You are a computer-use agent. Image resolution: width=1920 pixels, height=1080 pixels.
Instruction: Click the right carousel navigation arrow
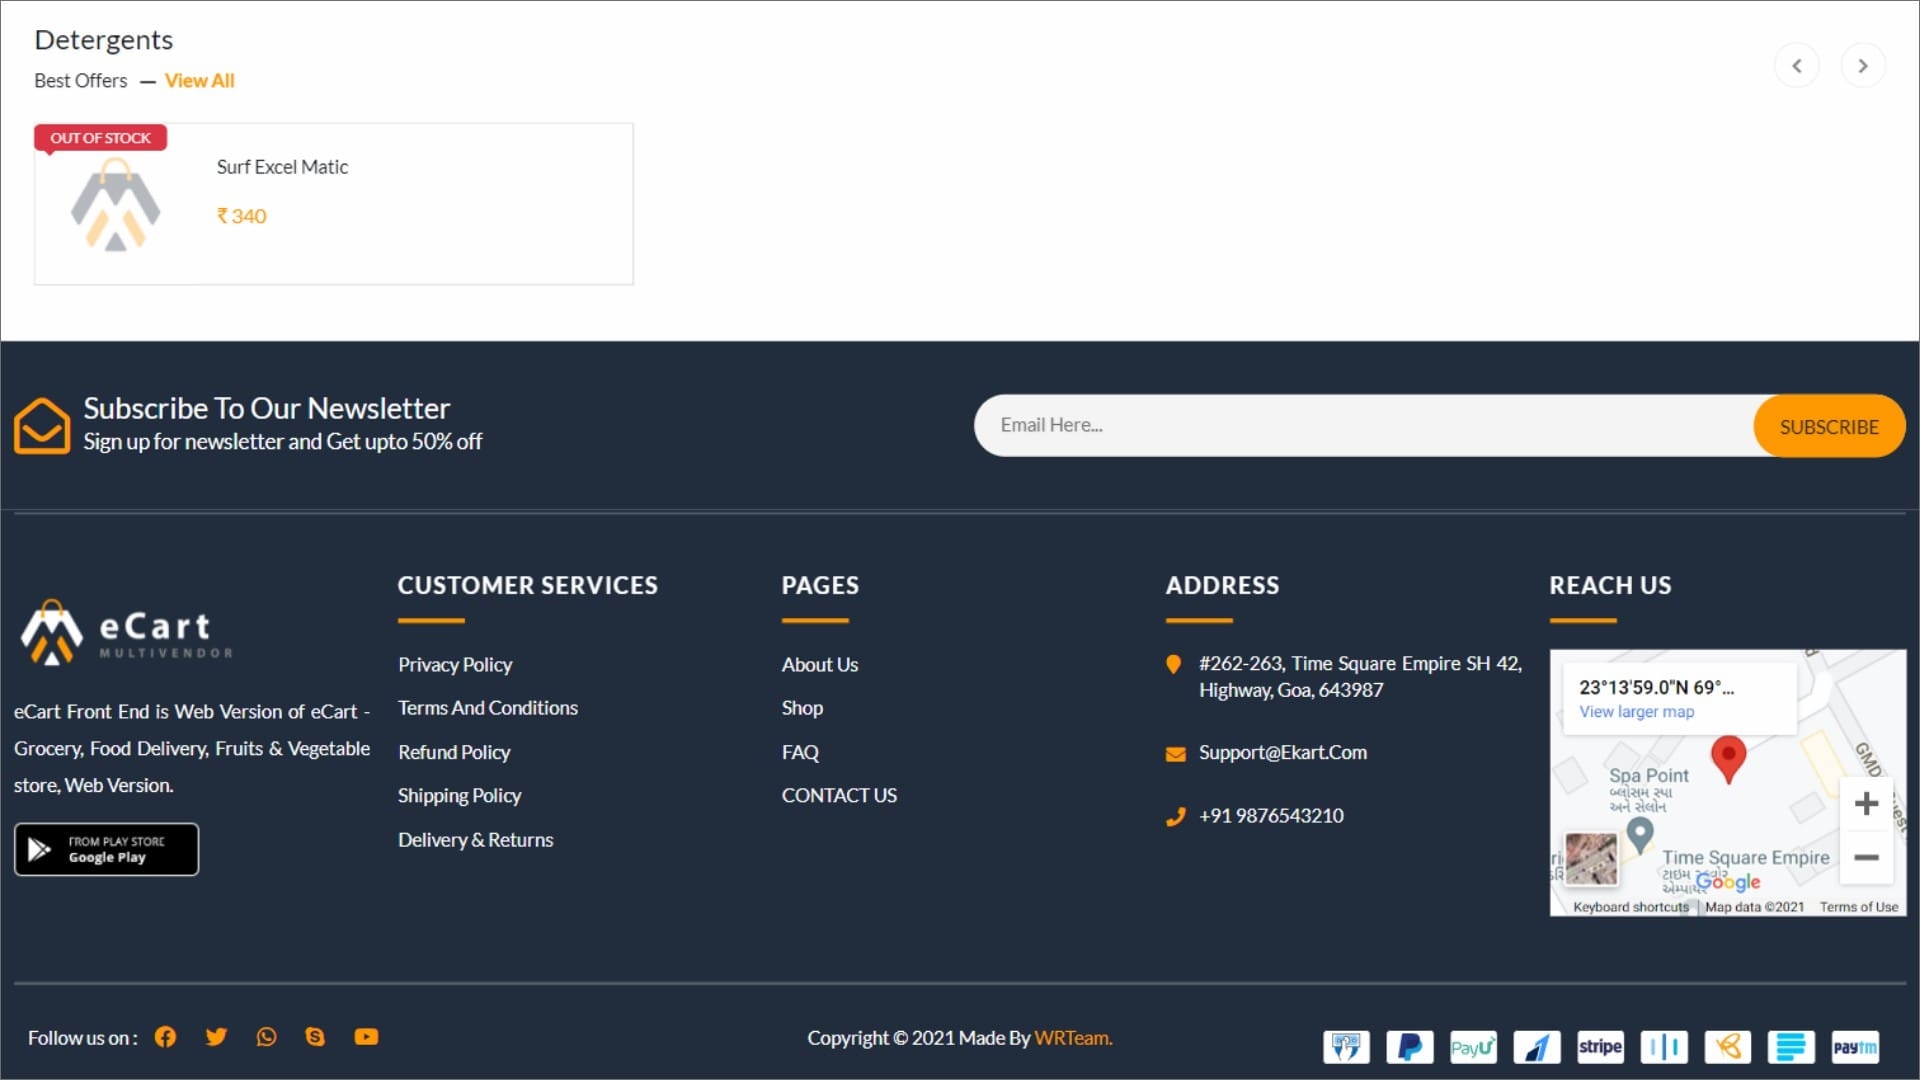(x=1863, y=65)
